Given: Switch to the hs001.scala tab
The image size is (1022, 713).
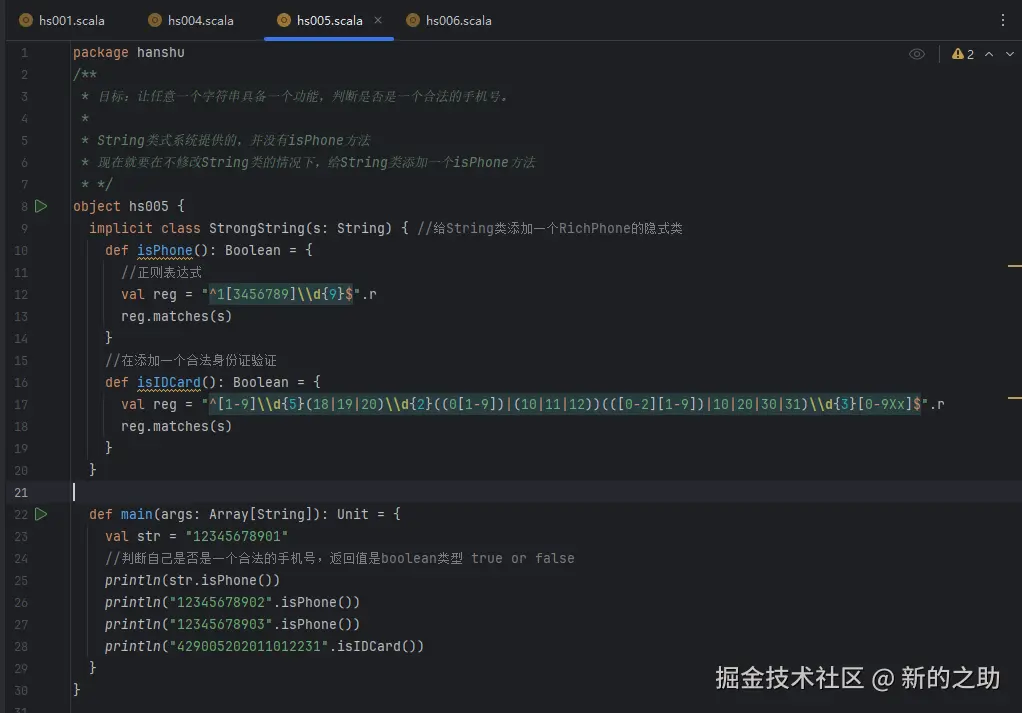Looking at the screenshot, I should coord(70,19).
